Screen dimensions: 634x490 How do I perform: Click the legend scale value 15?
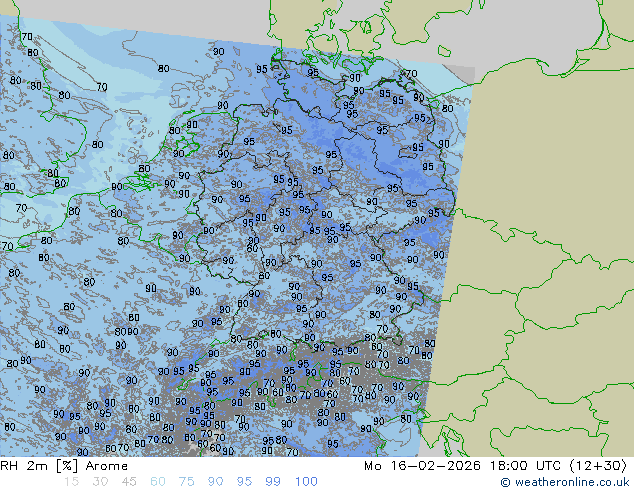pyautogui.click(x=71, y=482)
